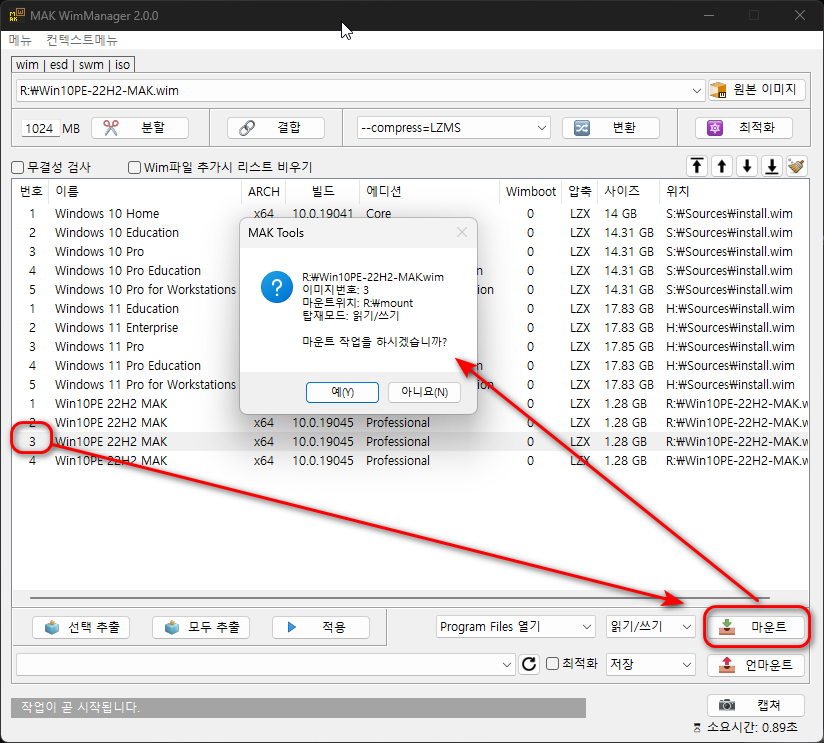Open the 읽기/쓰기 mode dropdown
This screenshot has height=743, width=824.
[x=651, y=626]
